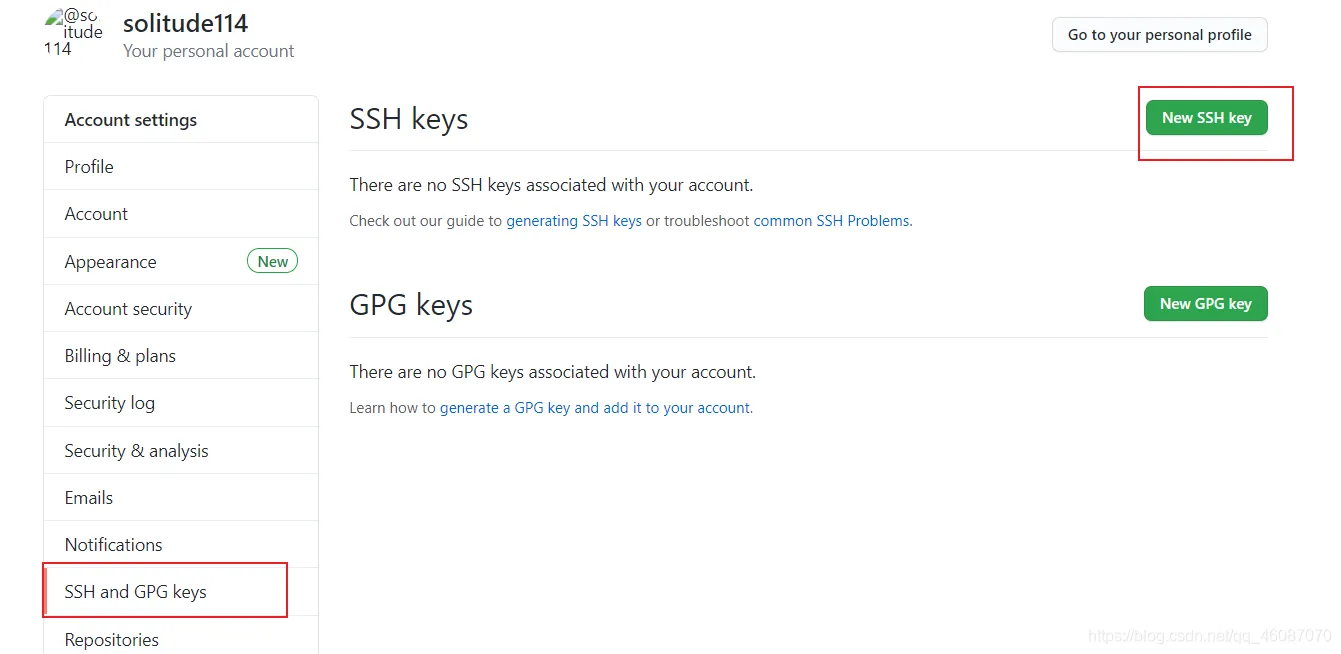Screen dimensions: 1341x654
Task: Click the green New badge beside Appearance
Action: click(x=272, y=262)
